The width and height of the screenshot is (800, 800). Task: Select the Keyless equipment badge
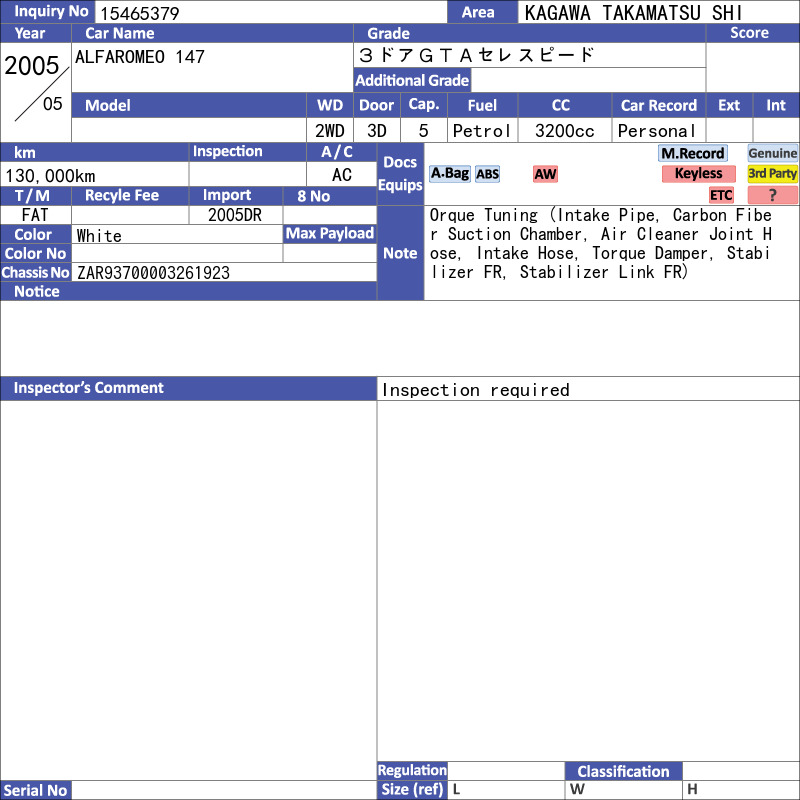tap(698, 173)
